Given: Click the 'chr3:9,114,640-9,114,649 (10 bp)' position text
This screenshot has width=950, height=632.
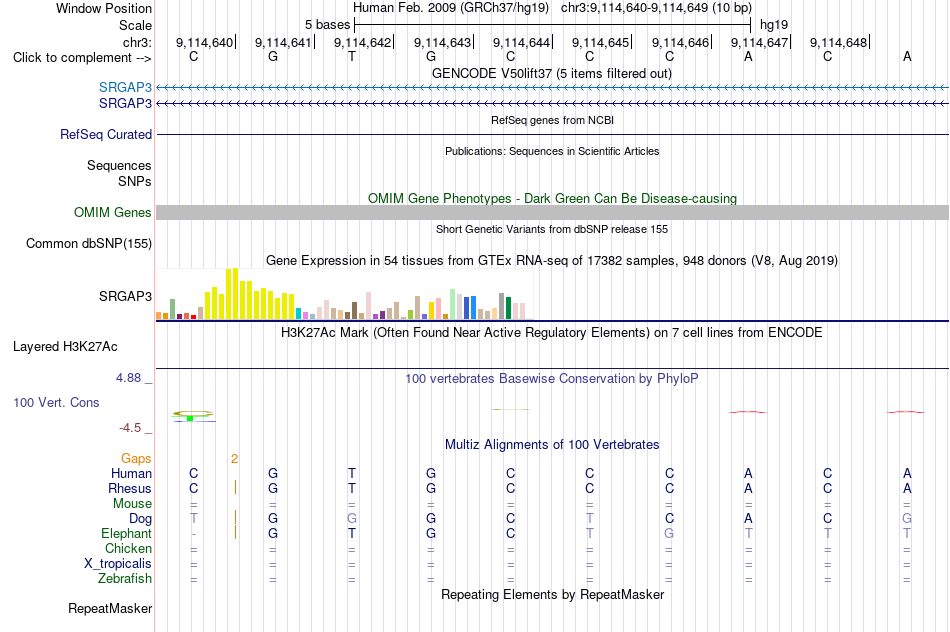Looking at the screenshot, I should (656, 8).
